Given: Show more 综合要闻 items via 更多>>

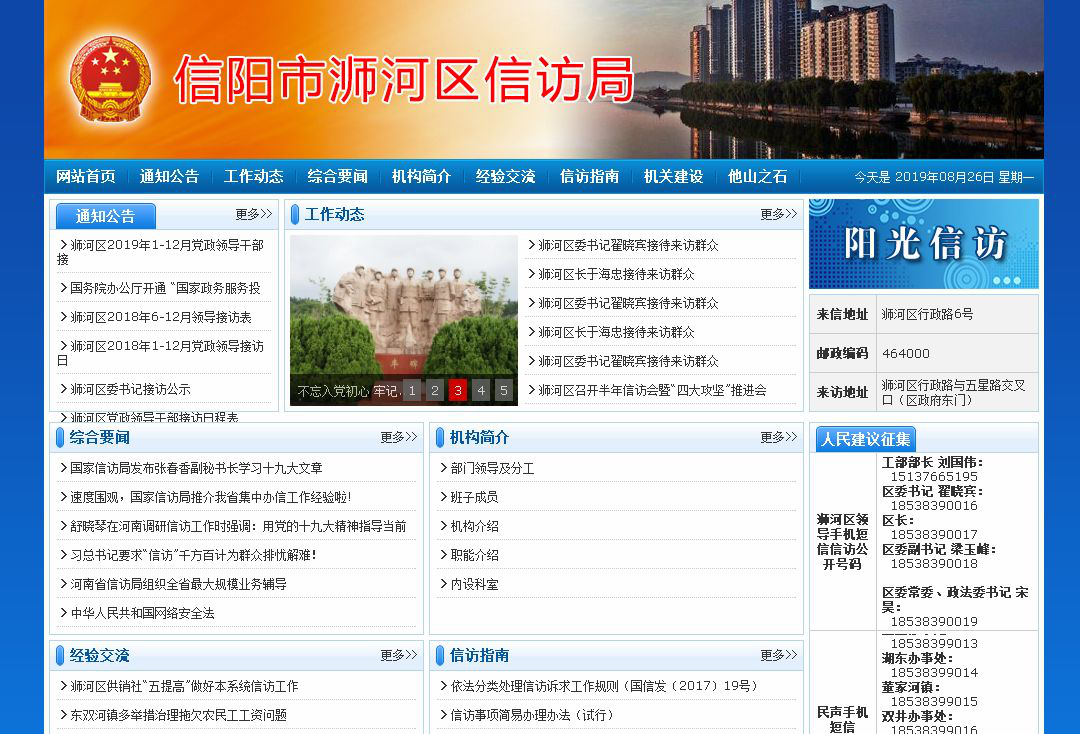Looking at the screenshot, I should pos(399,437).
